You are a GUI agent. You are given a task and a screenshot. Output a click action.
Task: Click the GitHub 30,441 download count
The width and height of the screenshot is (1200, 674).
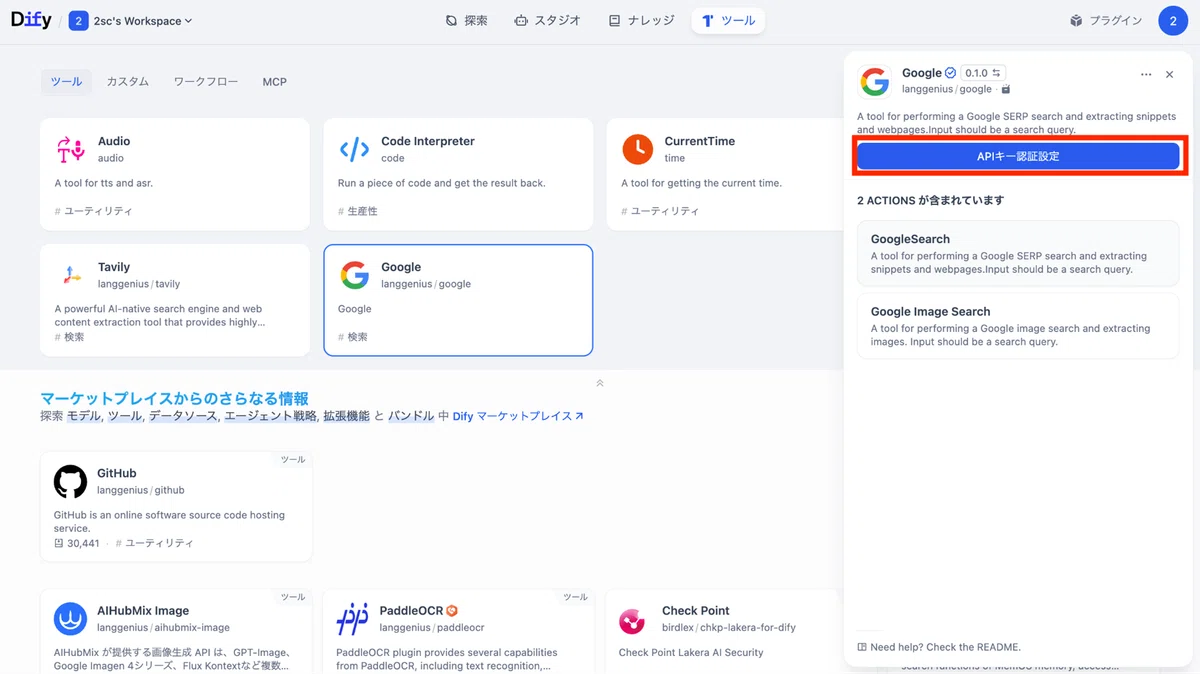77,543
